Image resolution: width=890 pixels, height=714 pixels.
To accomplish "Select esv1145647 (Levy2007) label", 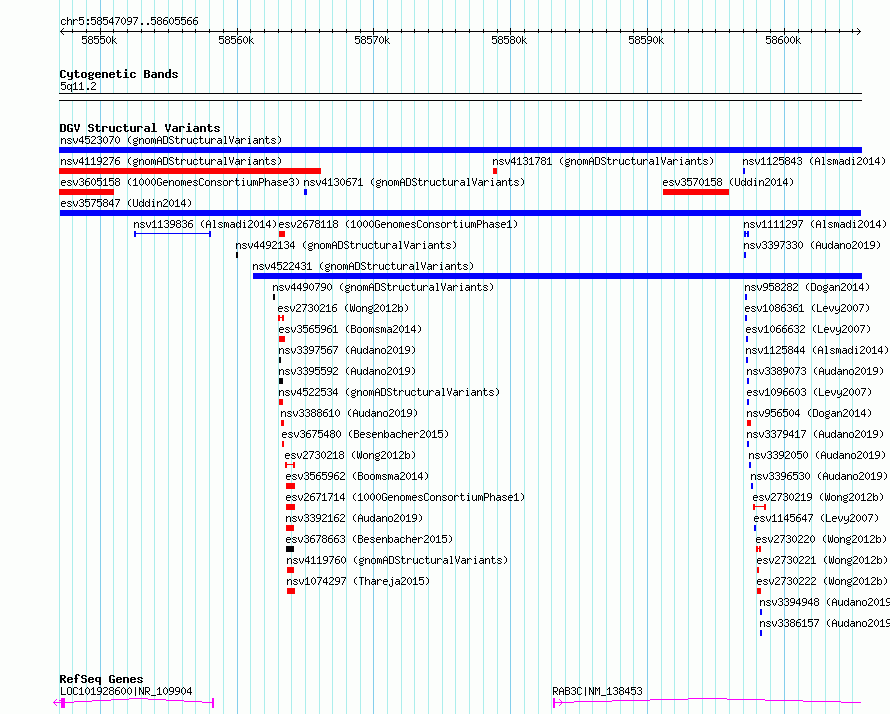I will tap(816, 518).
